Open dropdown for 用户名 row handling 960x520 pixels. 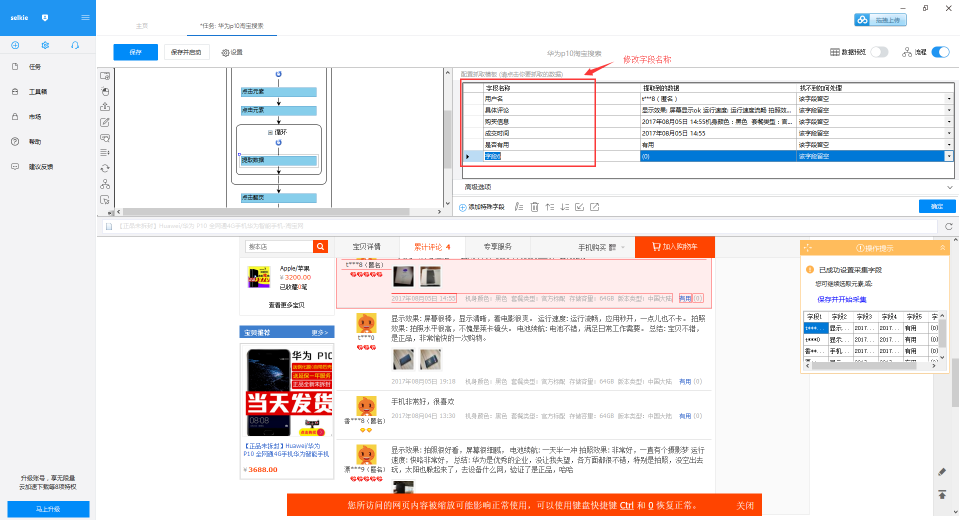[949, 99]
